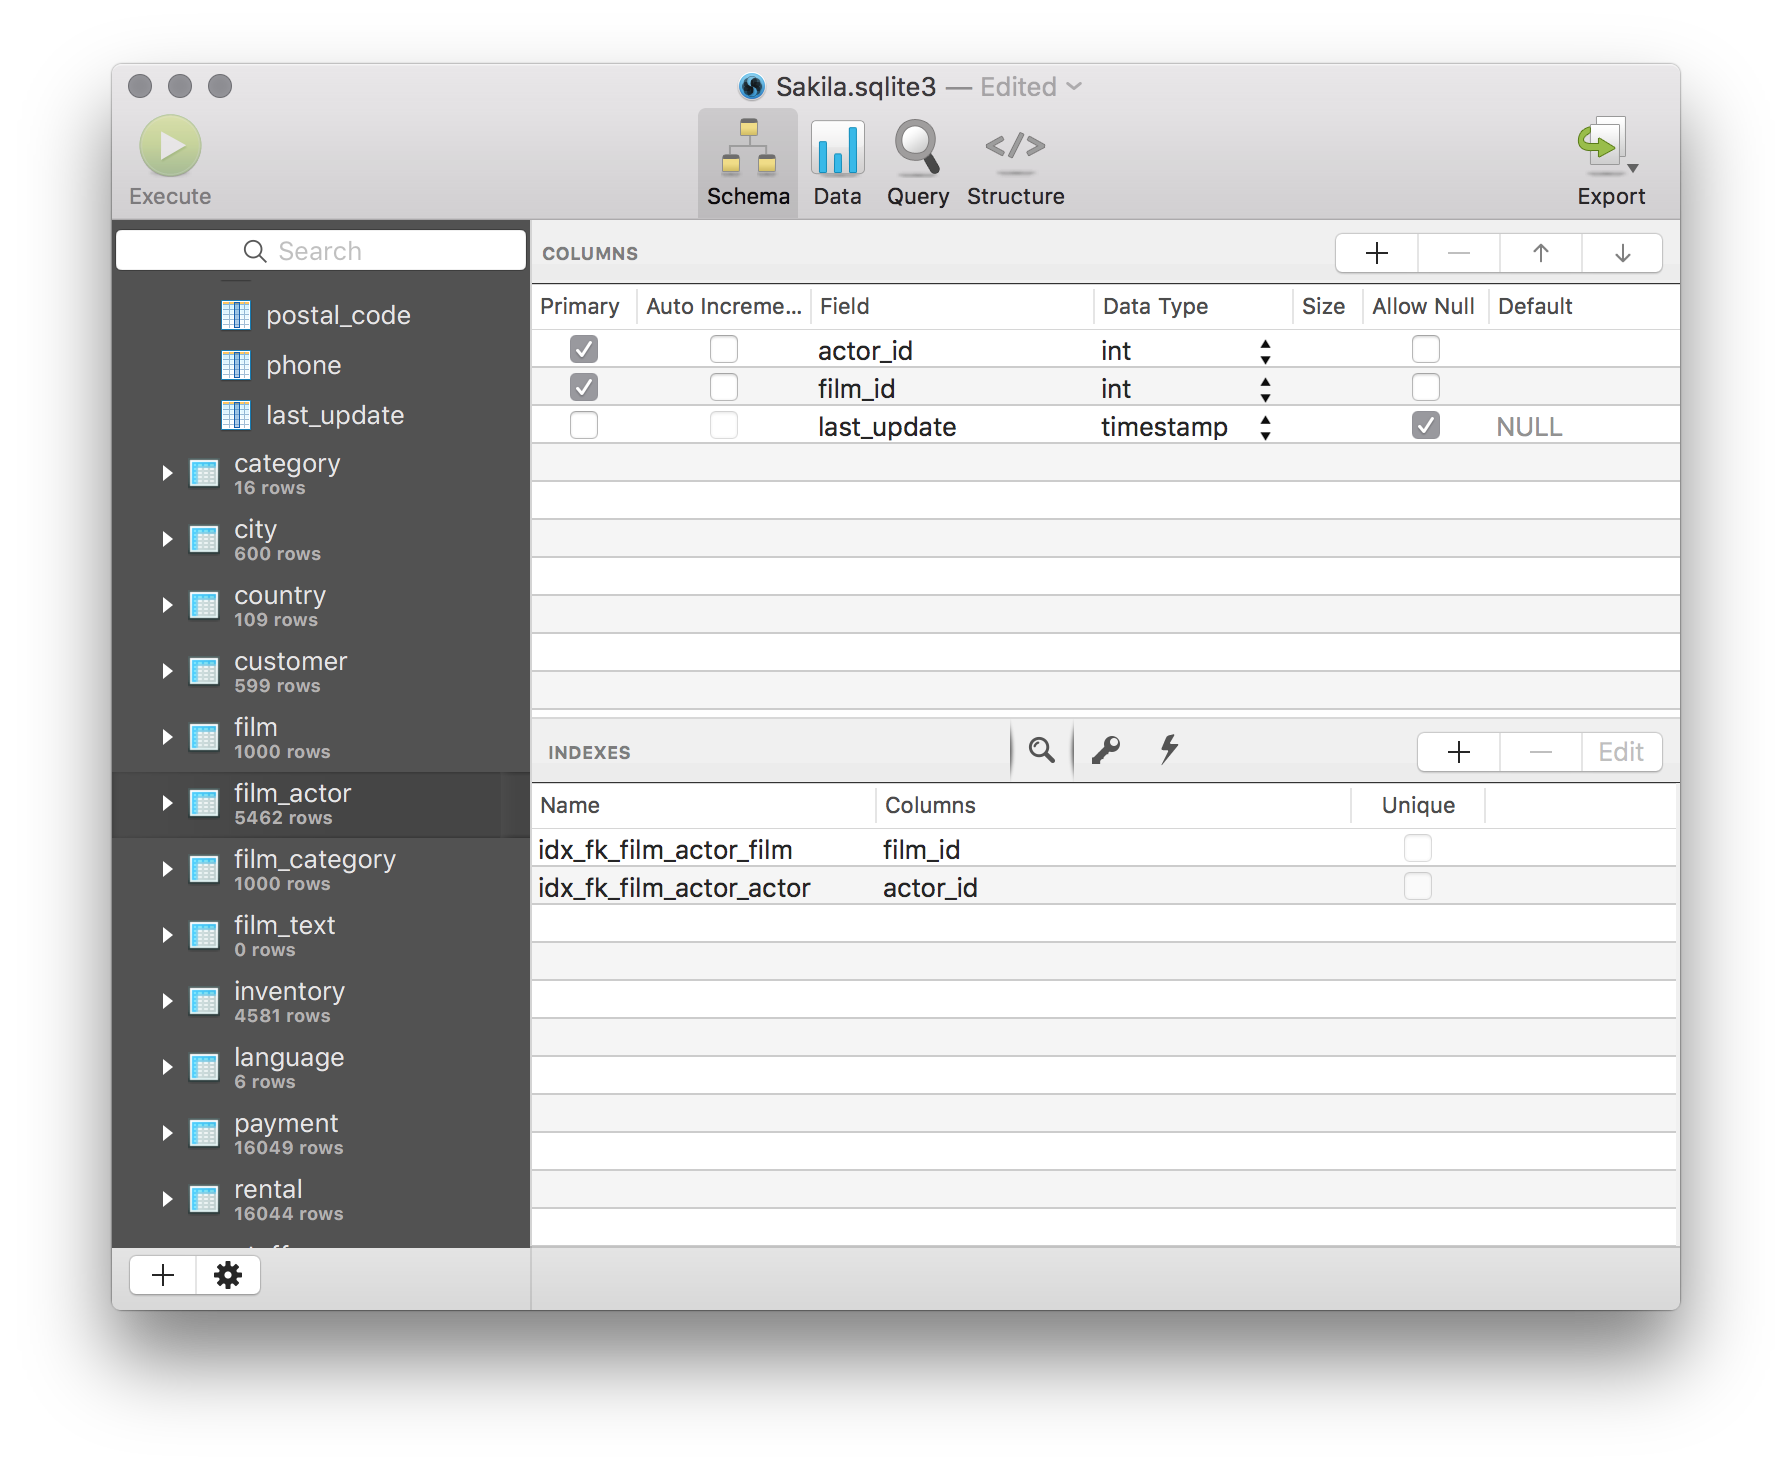Click the Execute button to run
This screenshot has width=1792, height=1470.
click(x=169, y=146)
